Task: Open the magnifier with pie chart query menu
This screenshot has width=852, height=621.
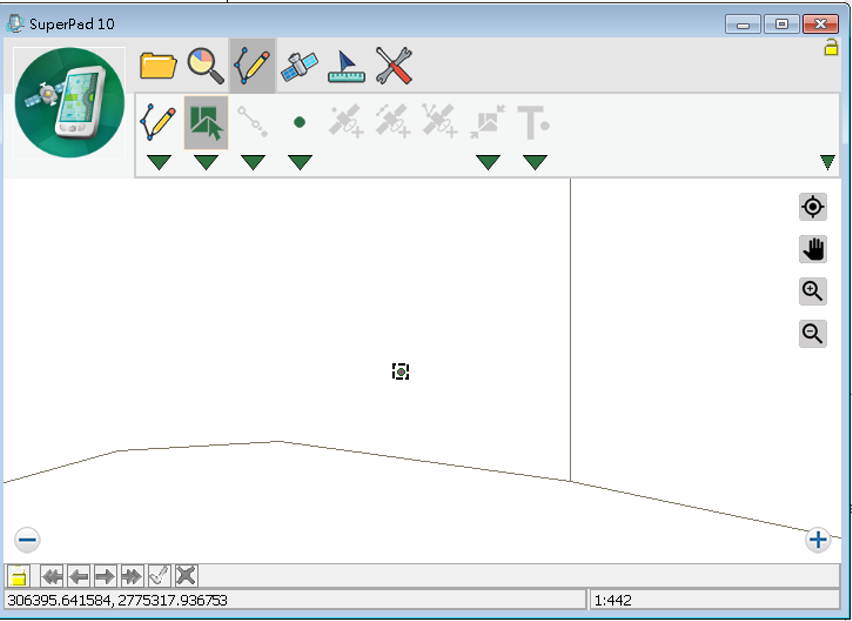Action: pyautogui.click(x=205, y=66)
